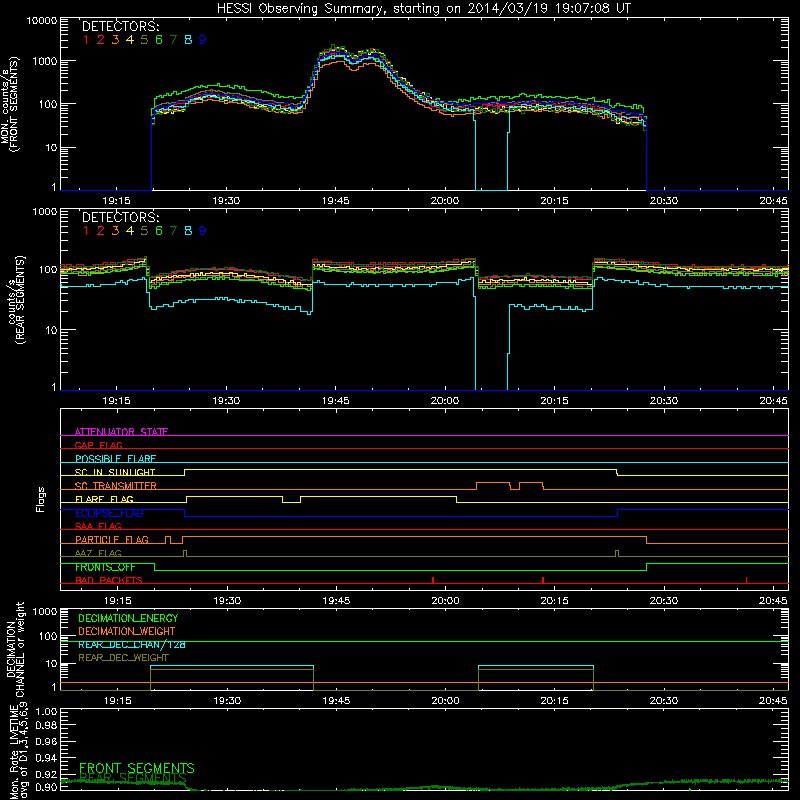Click 19:45 time label under front segments plot

point(336,201)
